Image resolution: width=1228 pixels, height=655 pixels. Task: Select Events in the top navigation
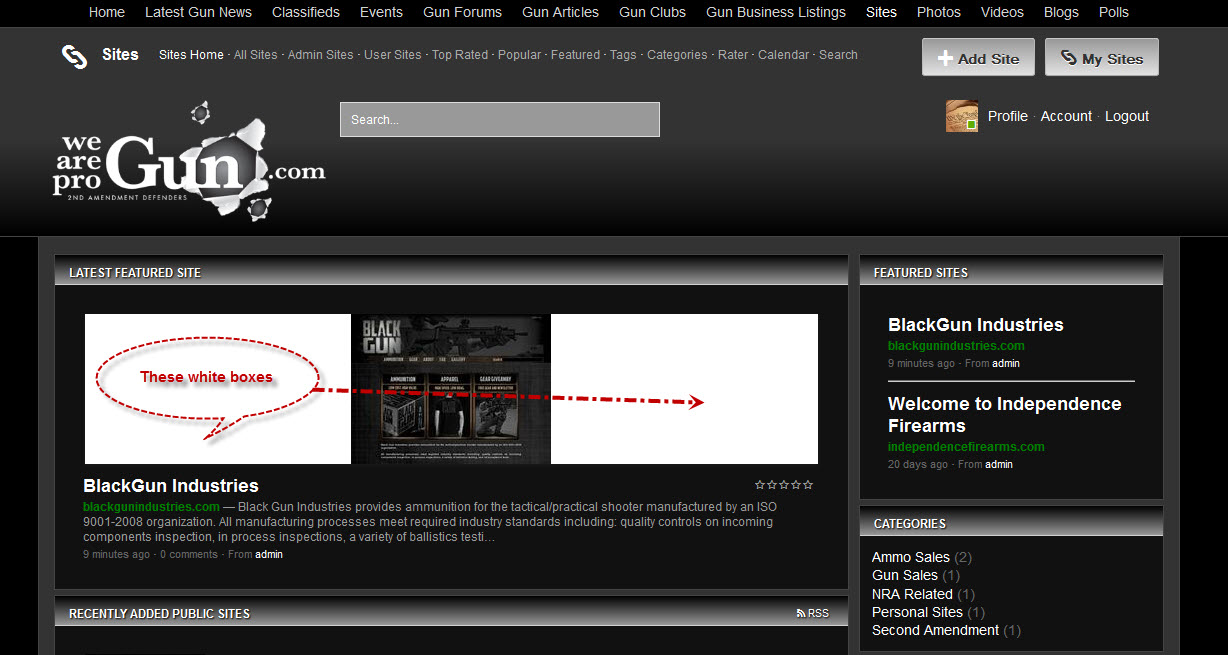[x=381, y=12]
